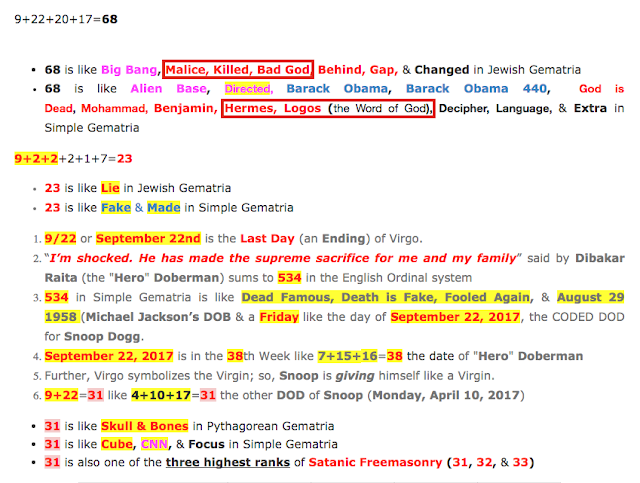Click the bold word "Language"
The height and width of the screenshot is (483, 640).
[522, 108]
